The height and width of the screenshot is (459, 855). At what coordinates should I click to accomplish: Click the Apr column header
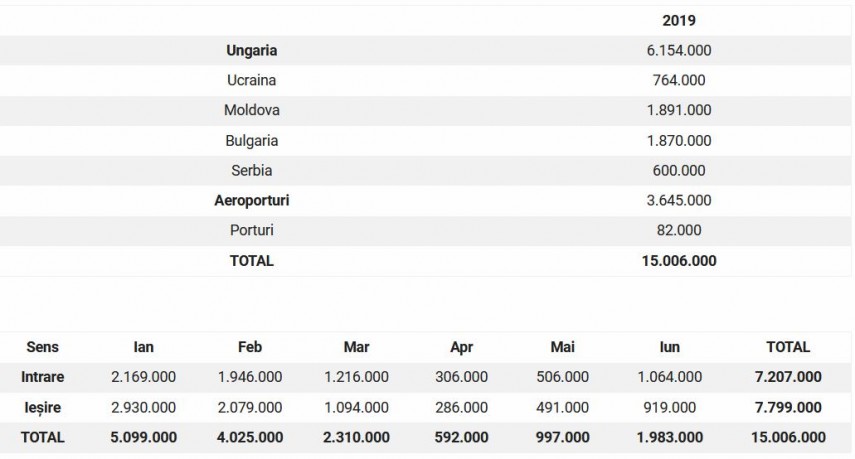461,347
